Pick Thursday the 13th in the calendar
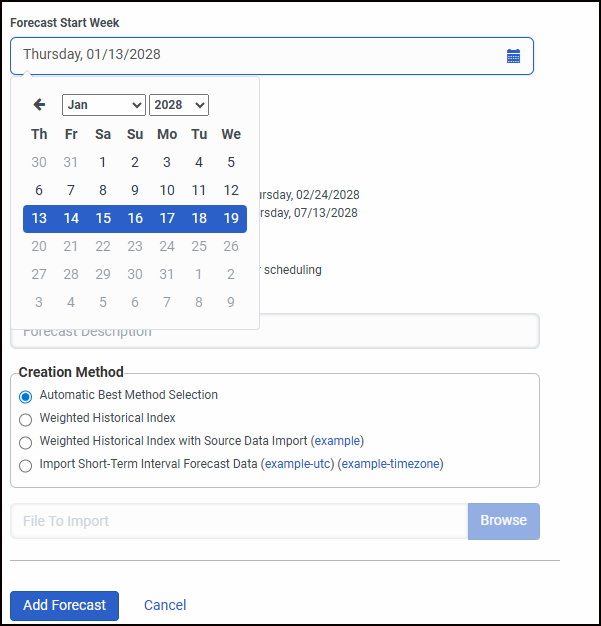 coord(39,218)
